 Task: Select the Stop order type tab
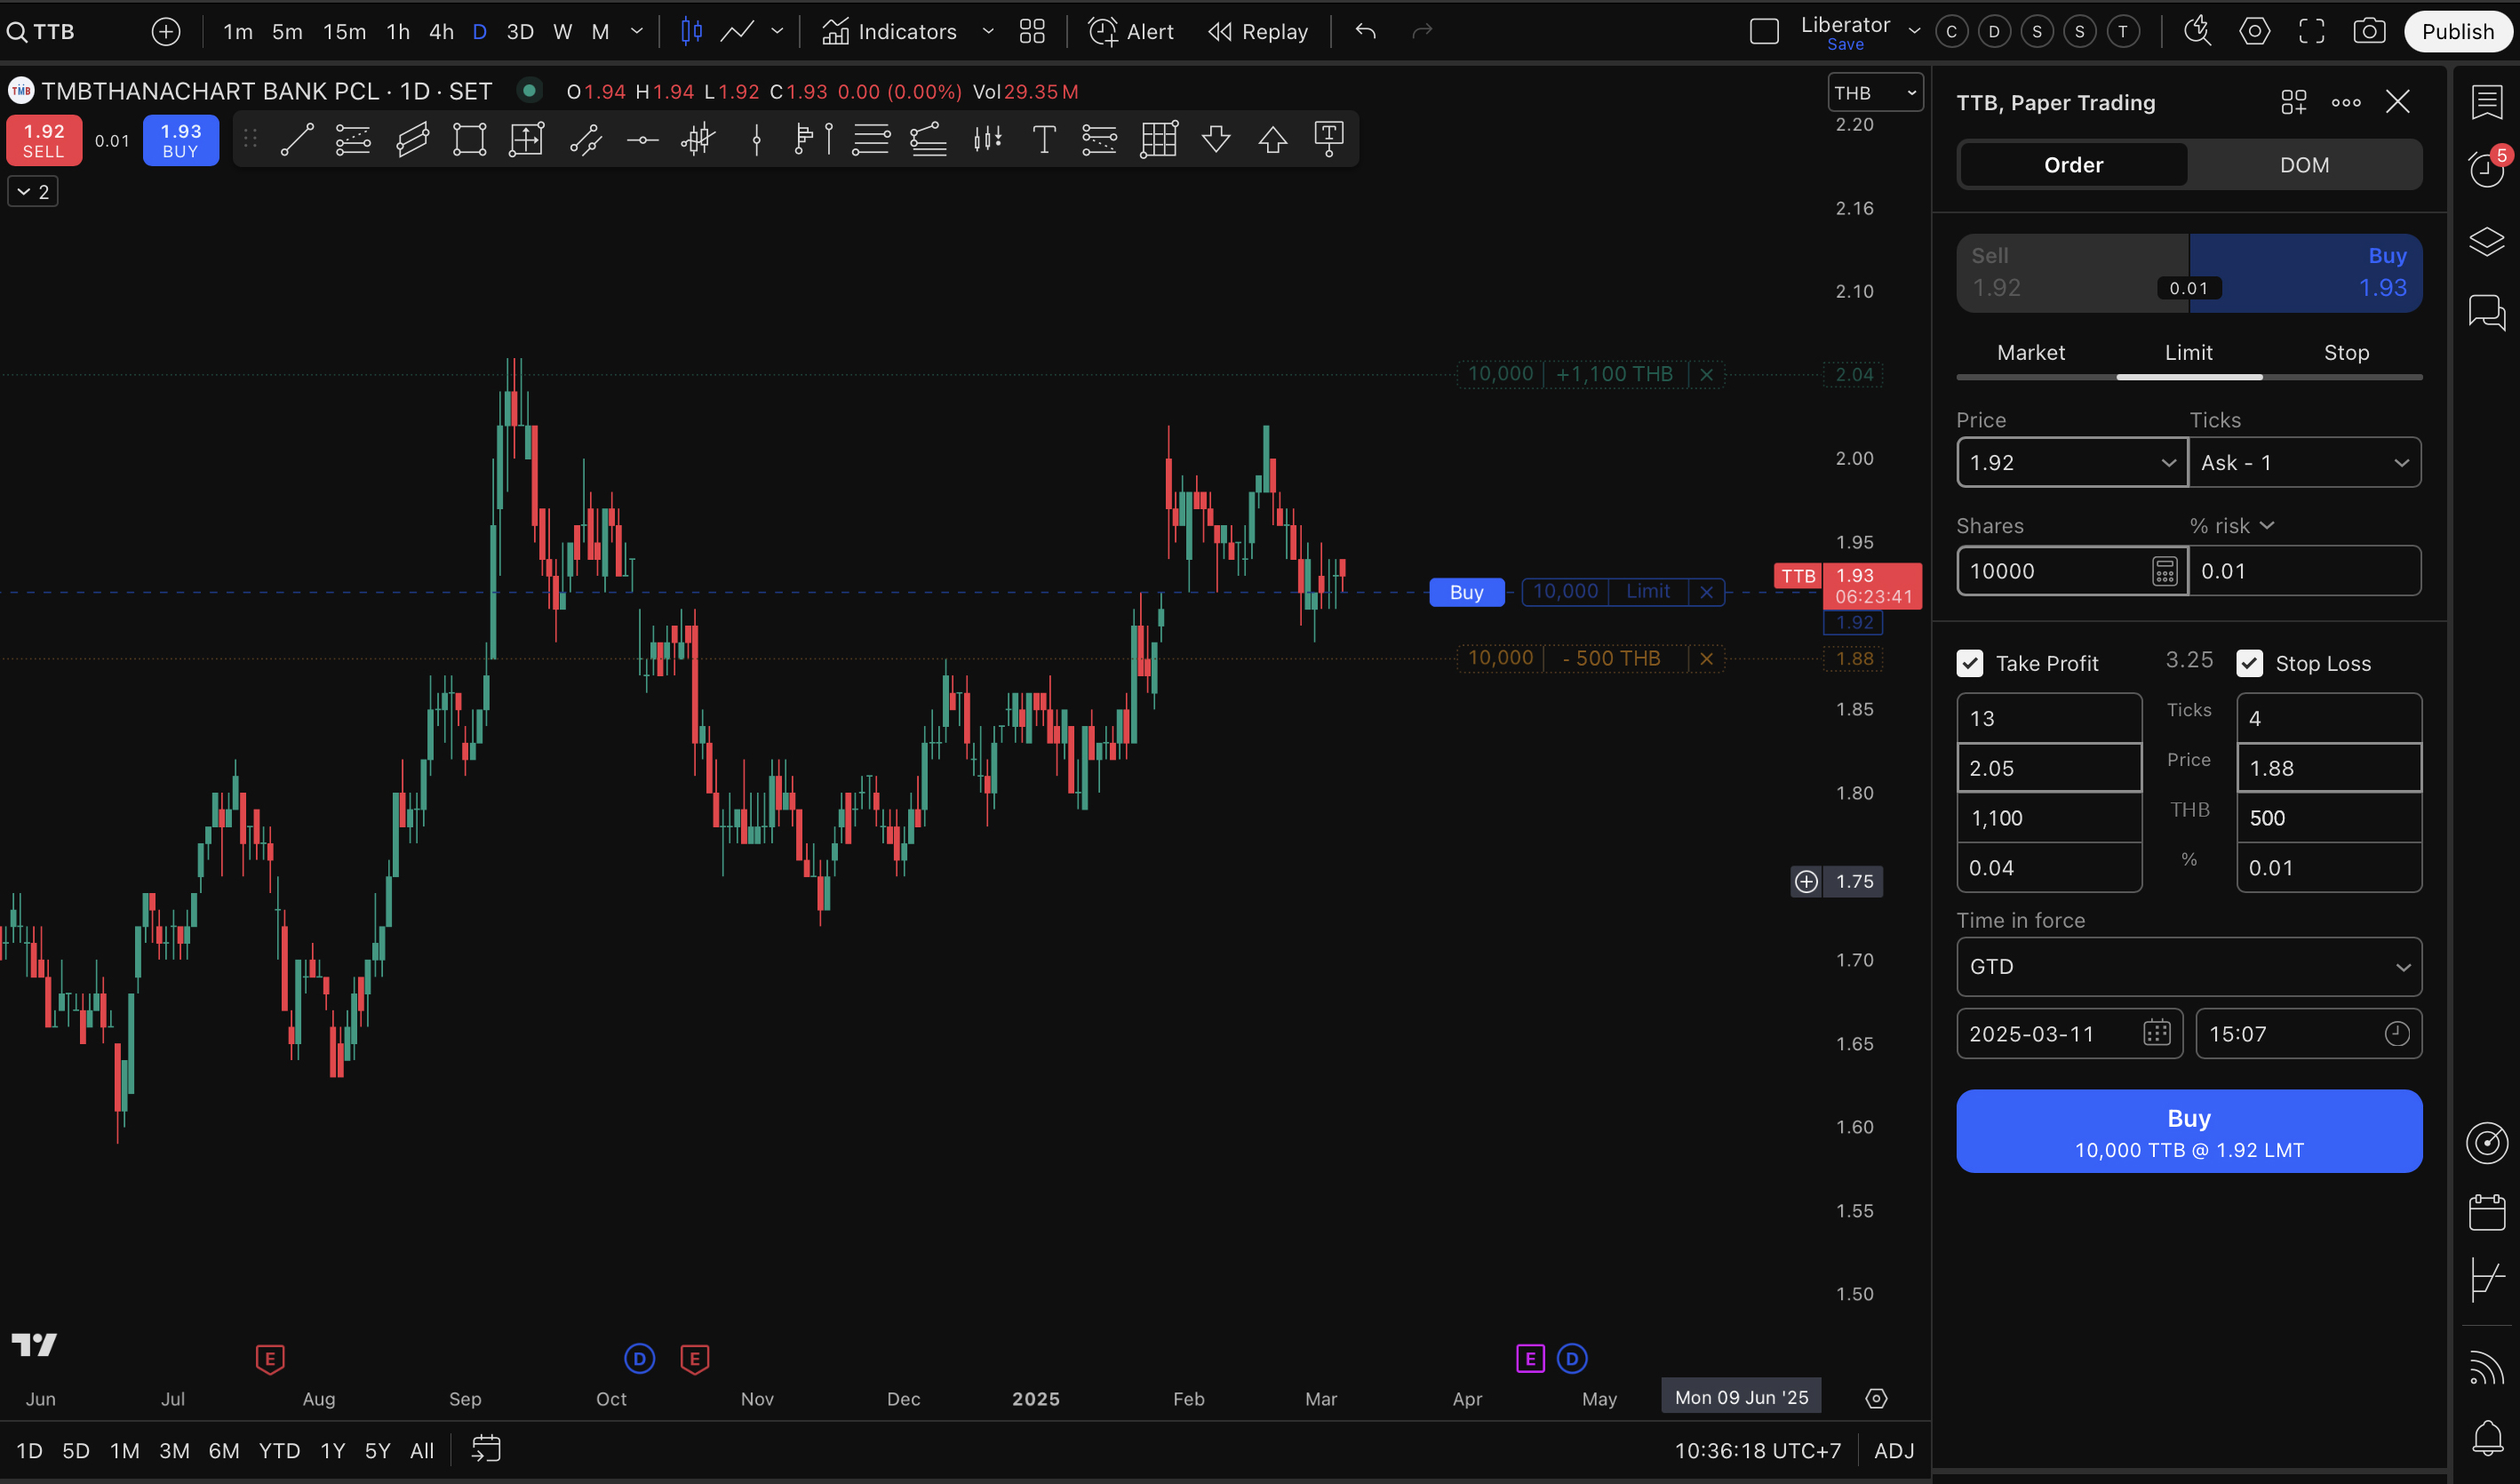pyautogui.click(x=2346, y=353)
